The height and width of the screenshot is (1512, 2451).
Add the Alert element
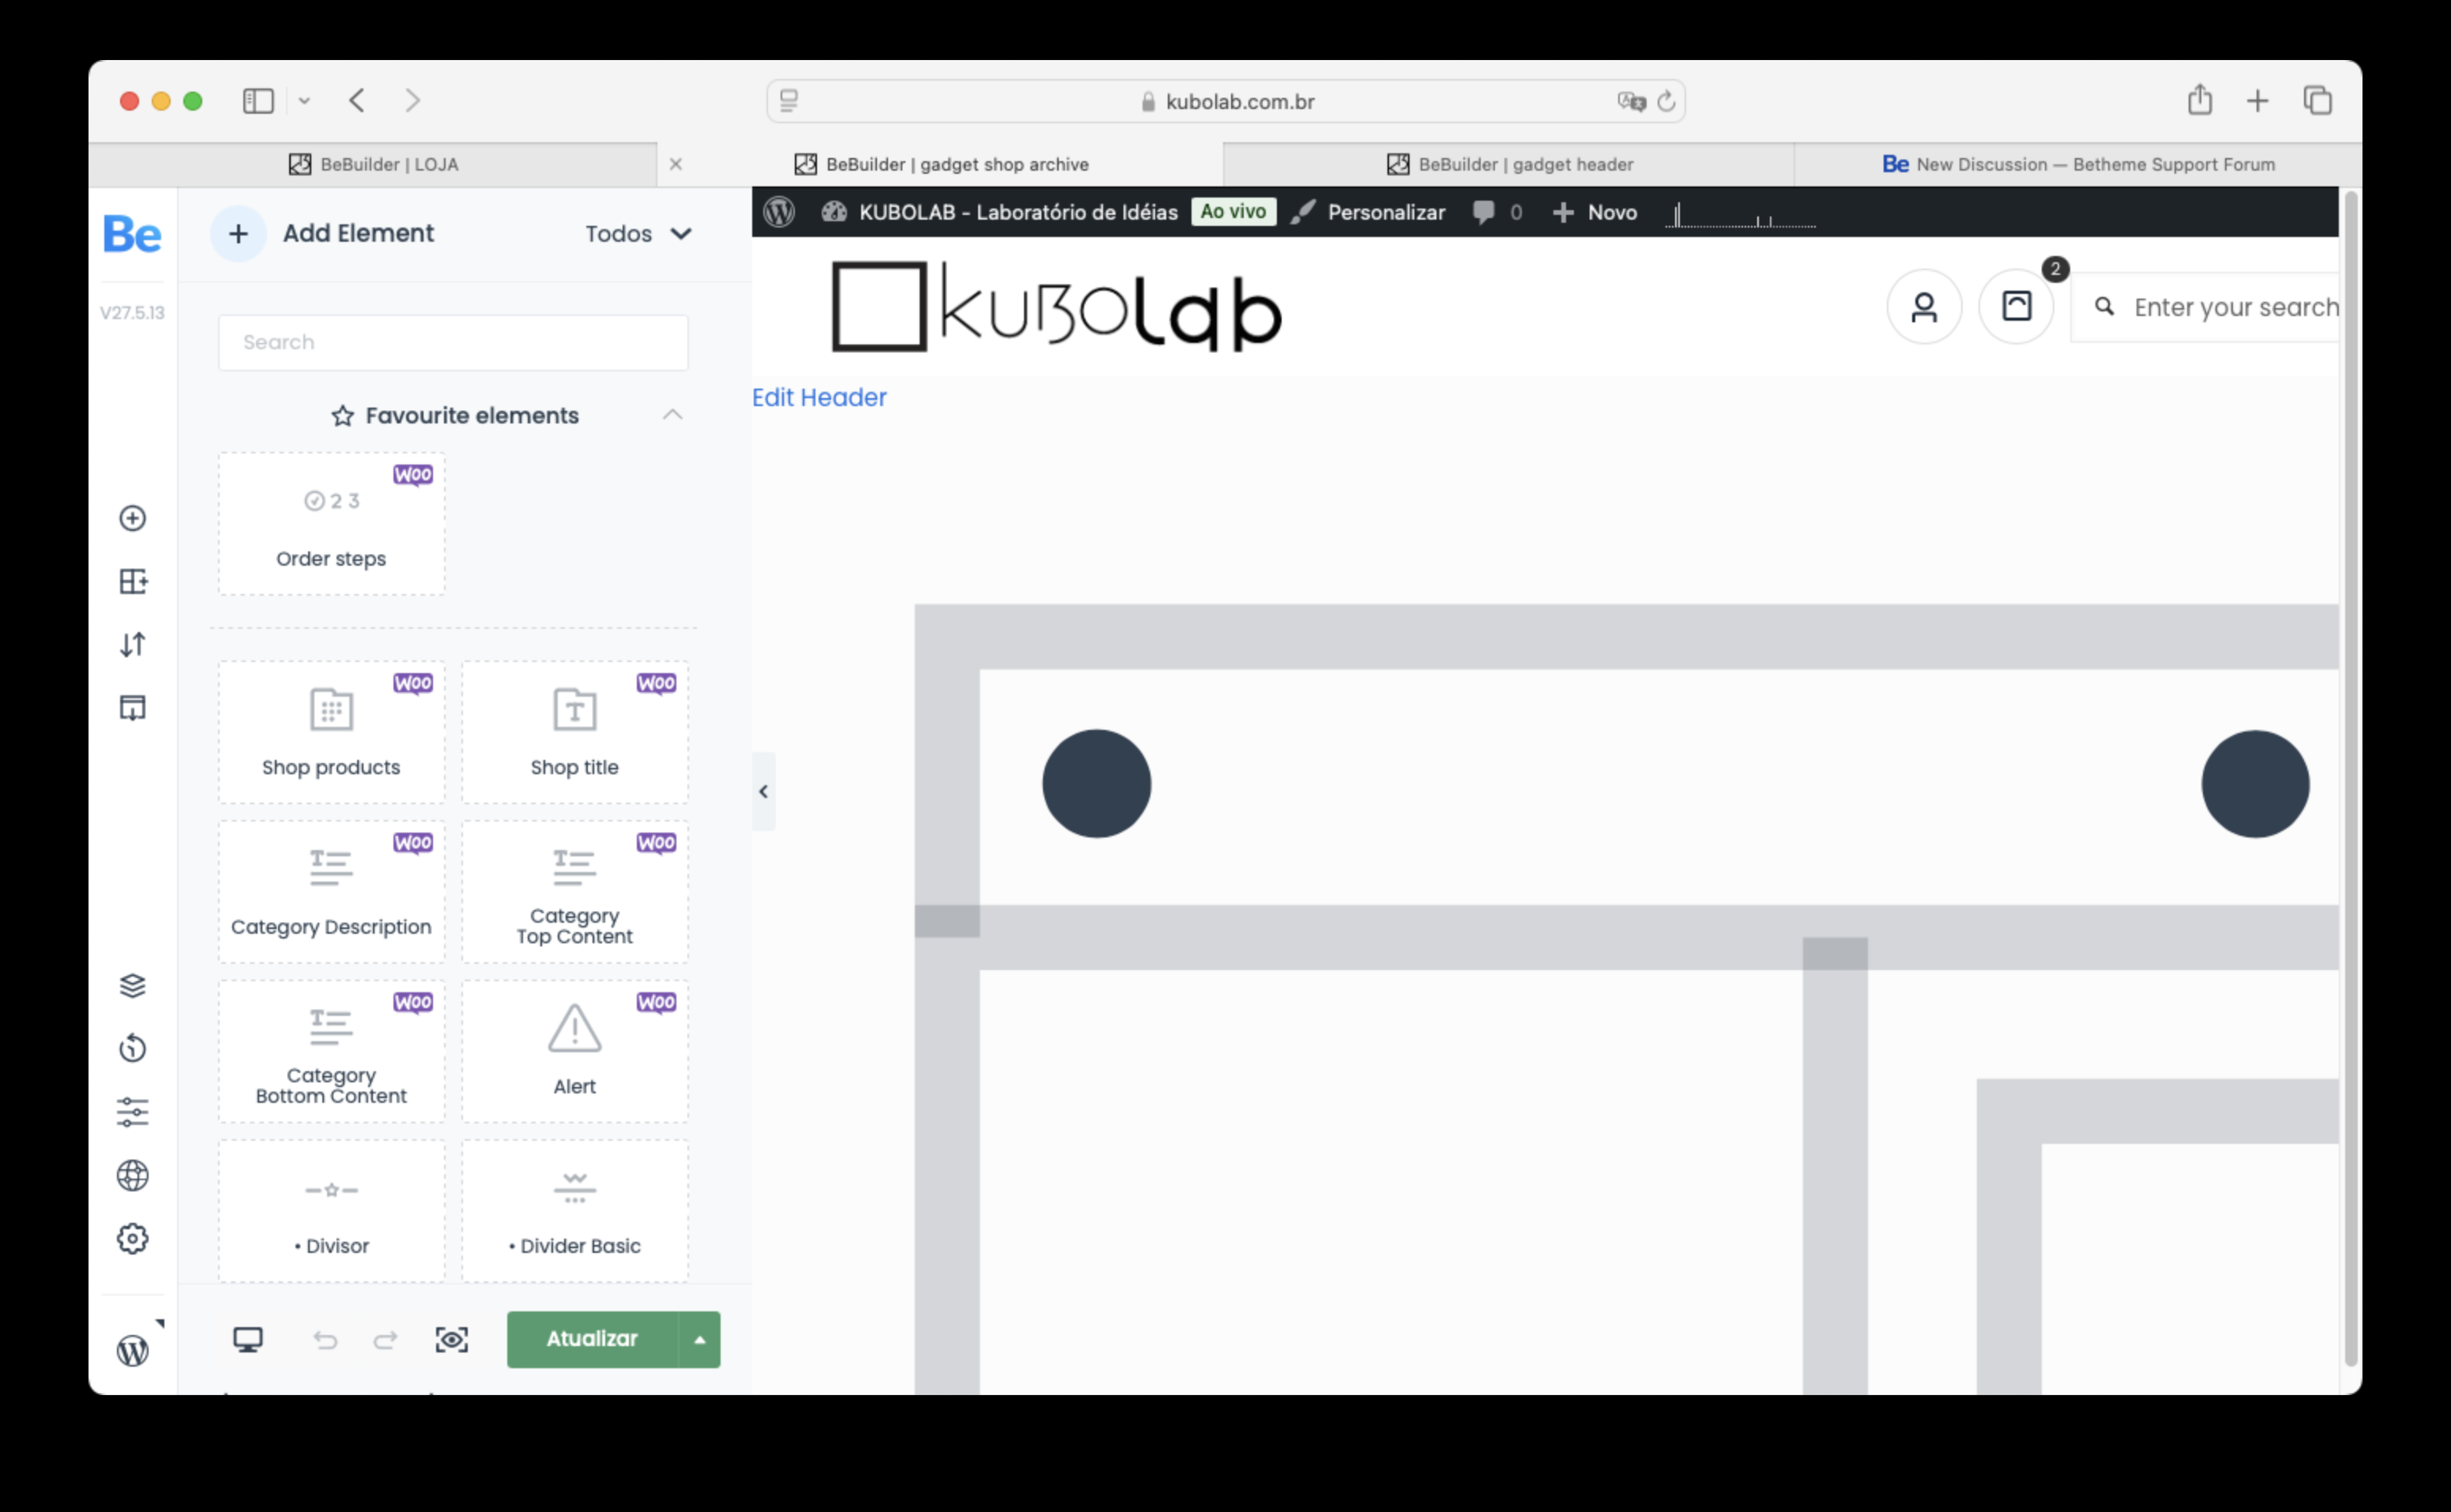(575, 1051)
